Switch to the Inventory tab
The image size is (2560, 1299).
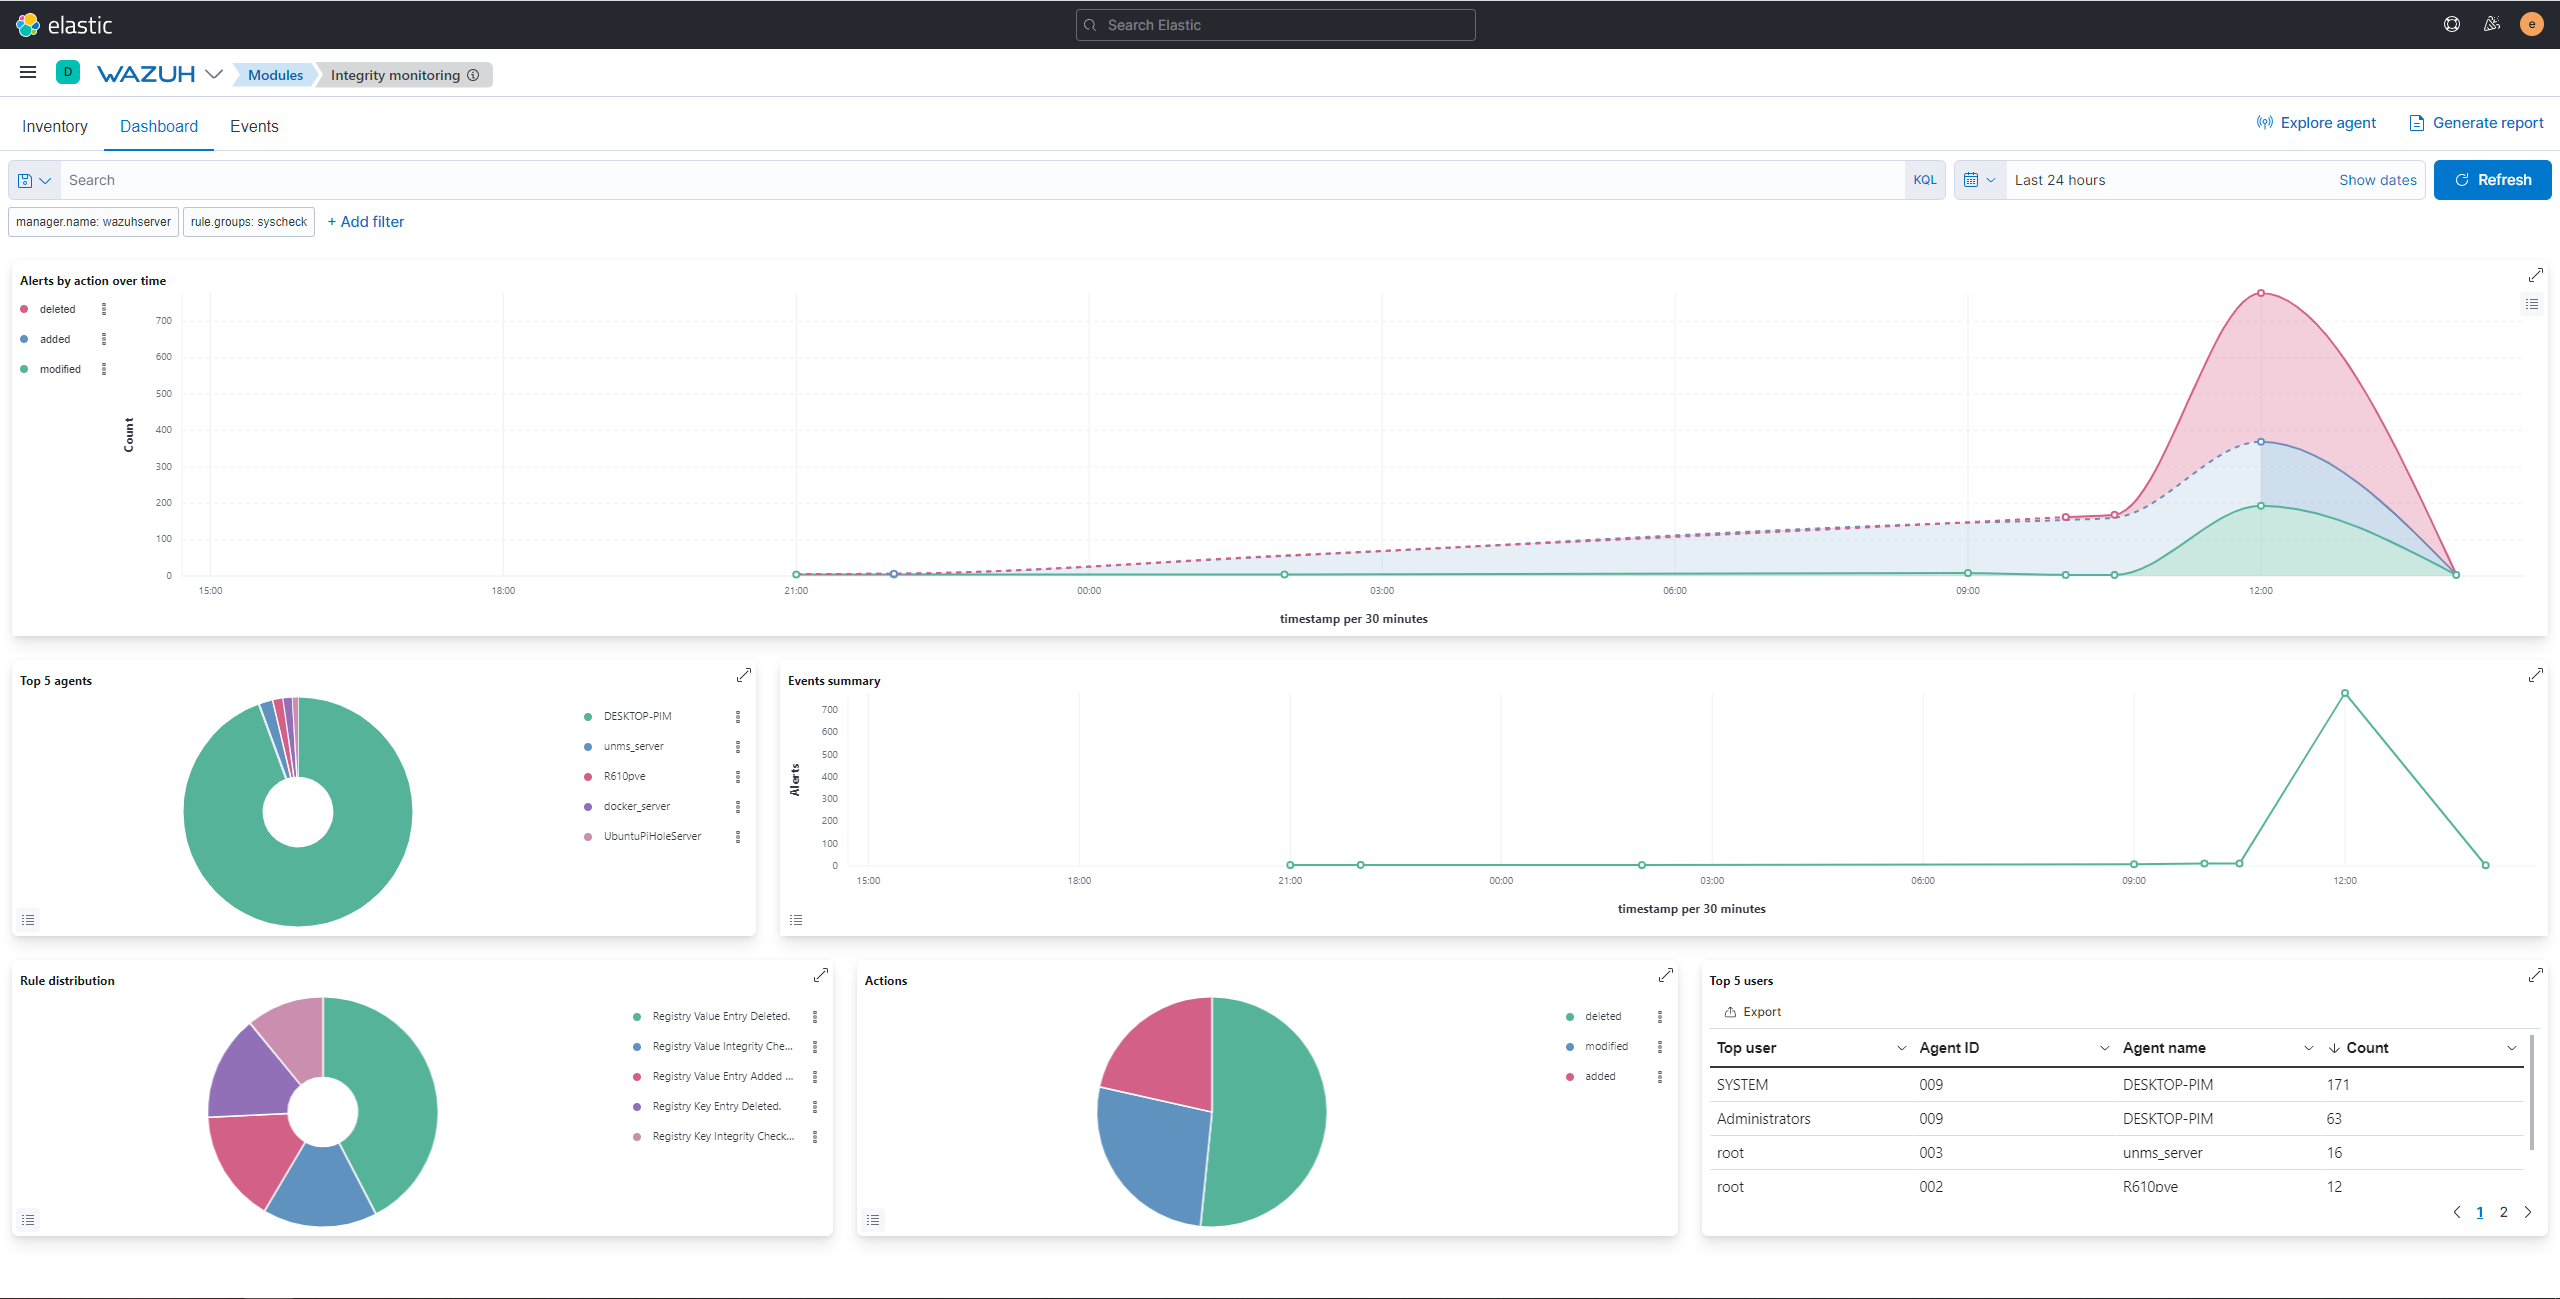tap(55, 126)
